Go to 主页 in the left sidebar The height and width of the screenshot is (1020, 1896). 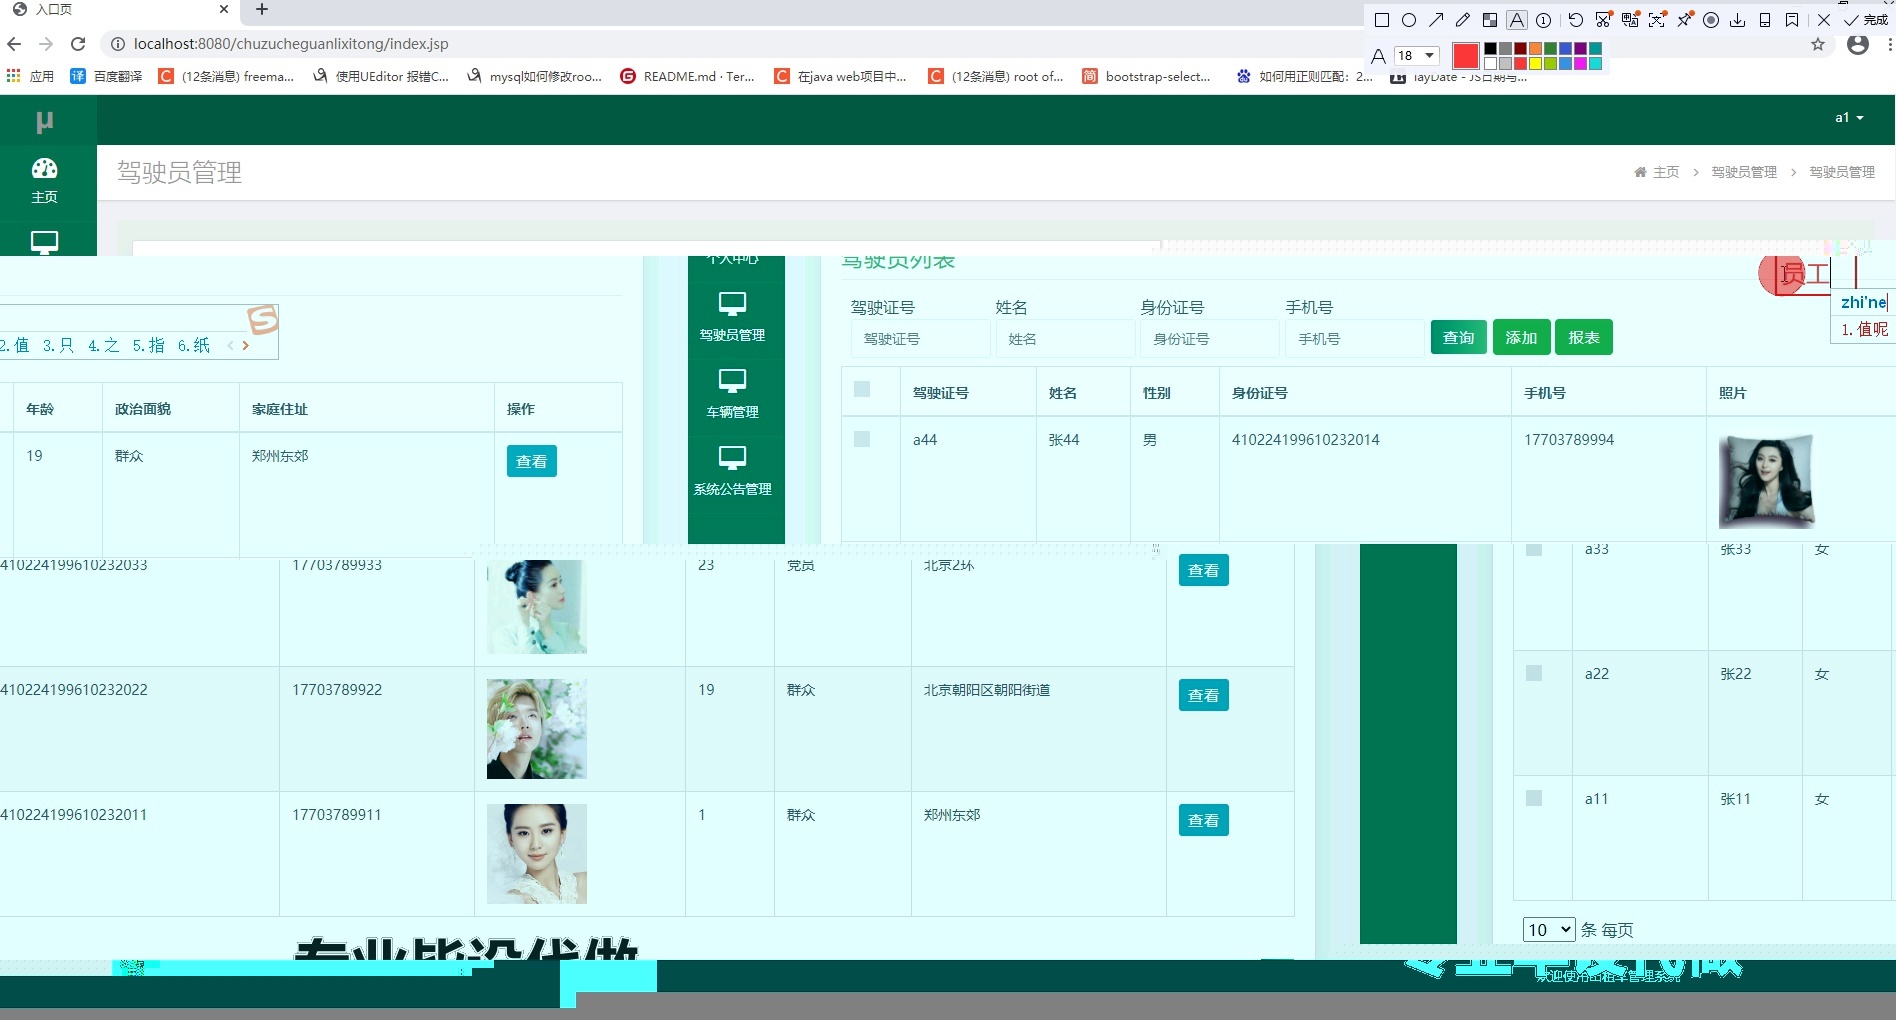point(44,181)
